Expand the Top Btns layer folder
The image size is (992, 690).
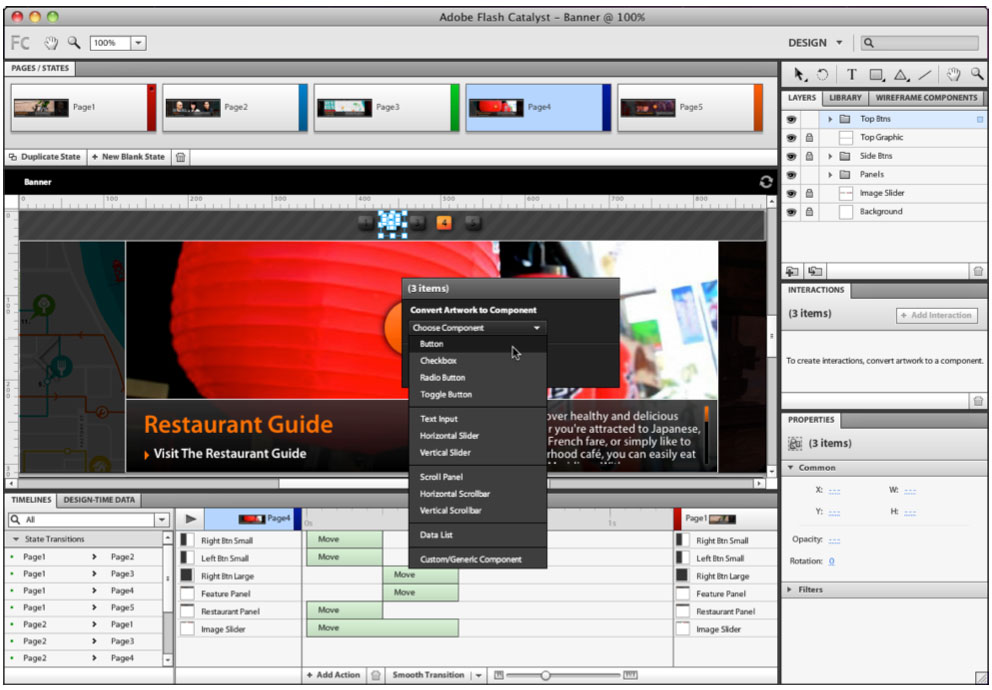point(830,119)
